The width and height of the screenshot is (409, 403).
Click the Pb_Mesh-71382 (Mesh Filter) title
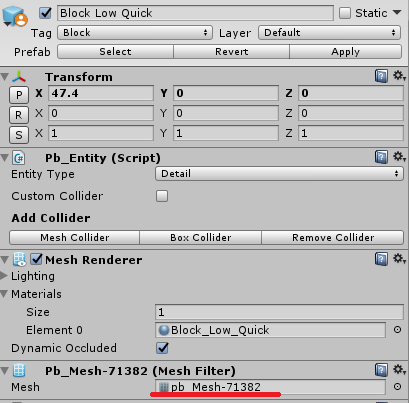[x=140, y=371]
